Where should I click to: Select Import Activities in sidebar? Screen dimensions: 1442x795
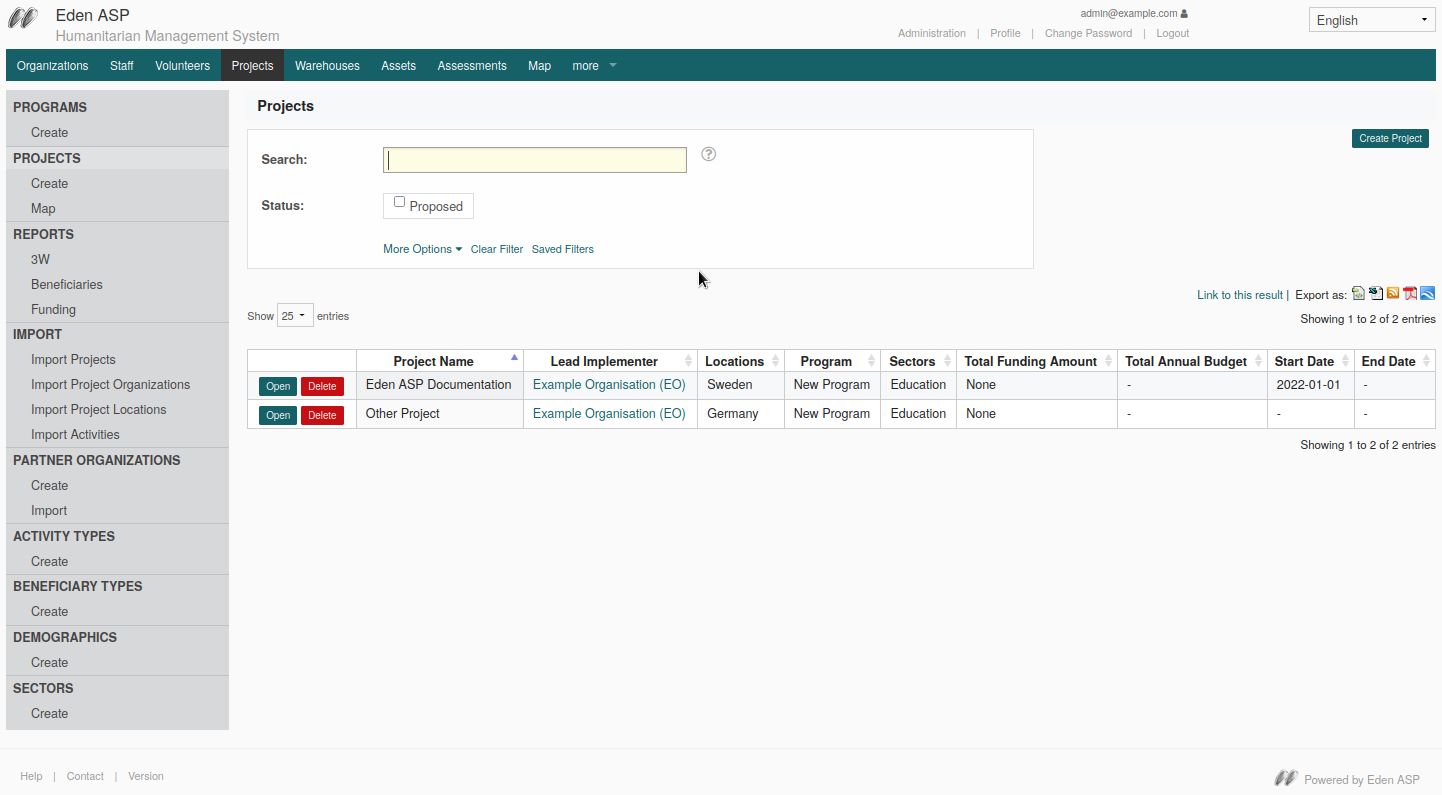[75, 434]
